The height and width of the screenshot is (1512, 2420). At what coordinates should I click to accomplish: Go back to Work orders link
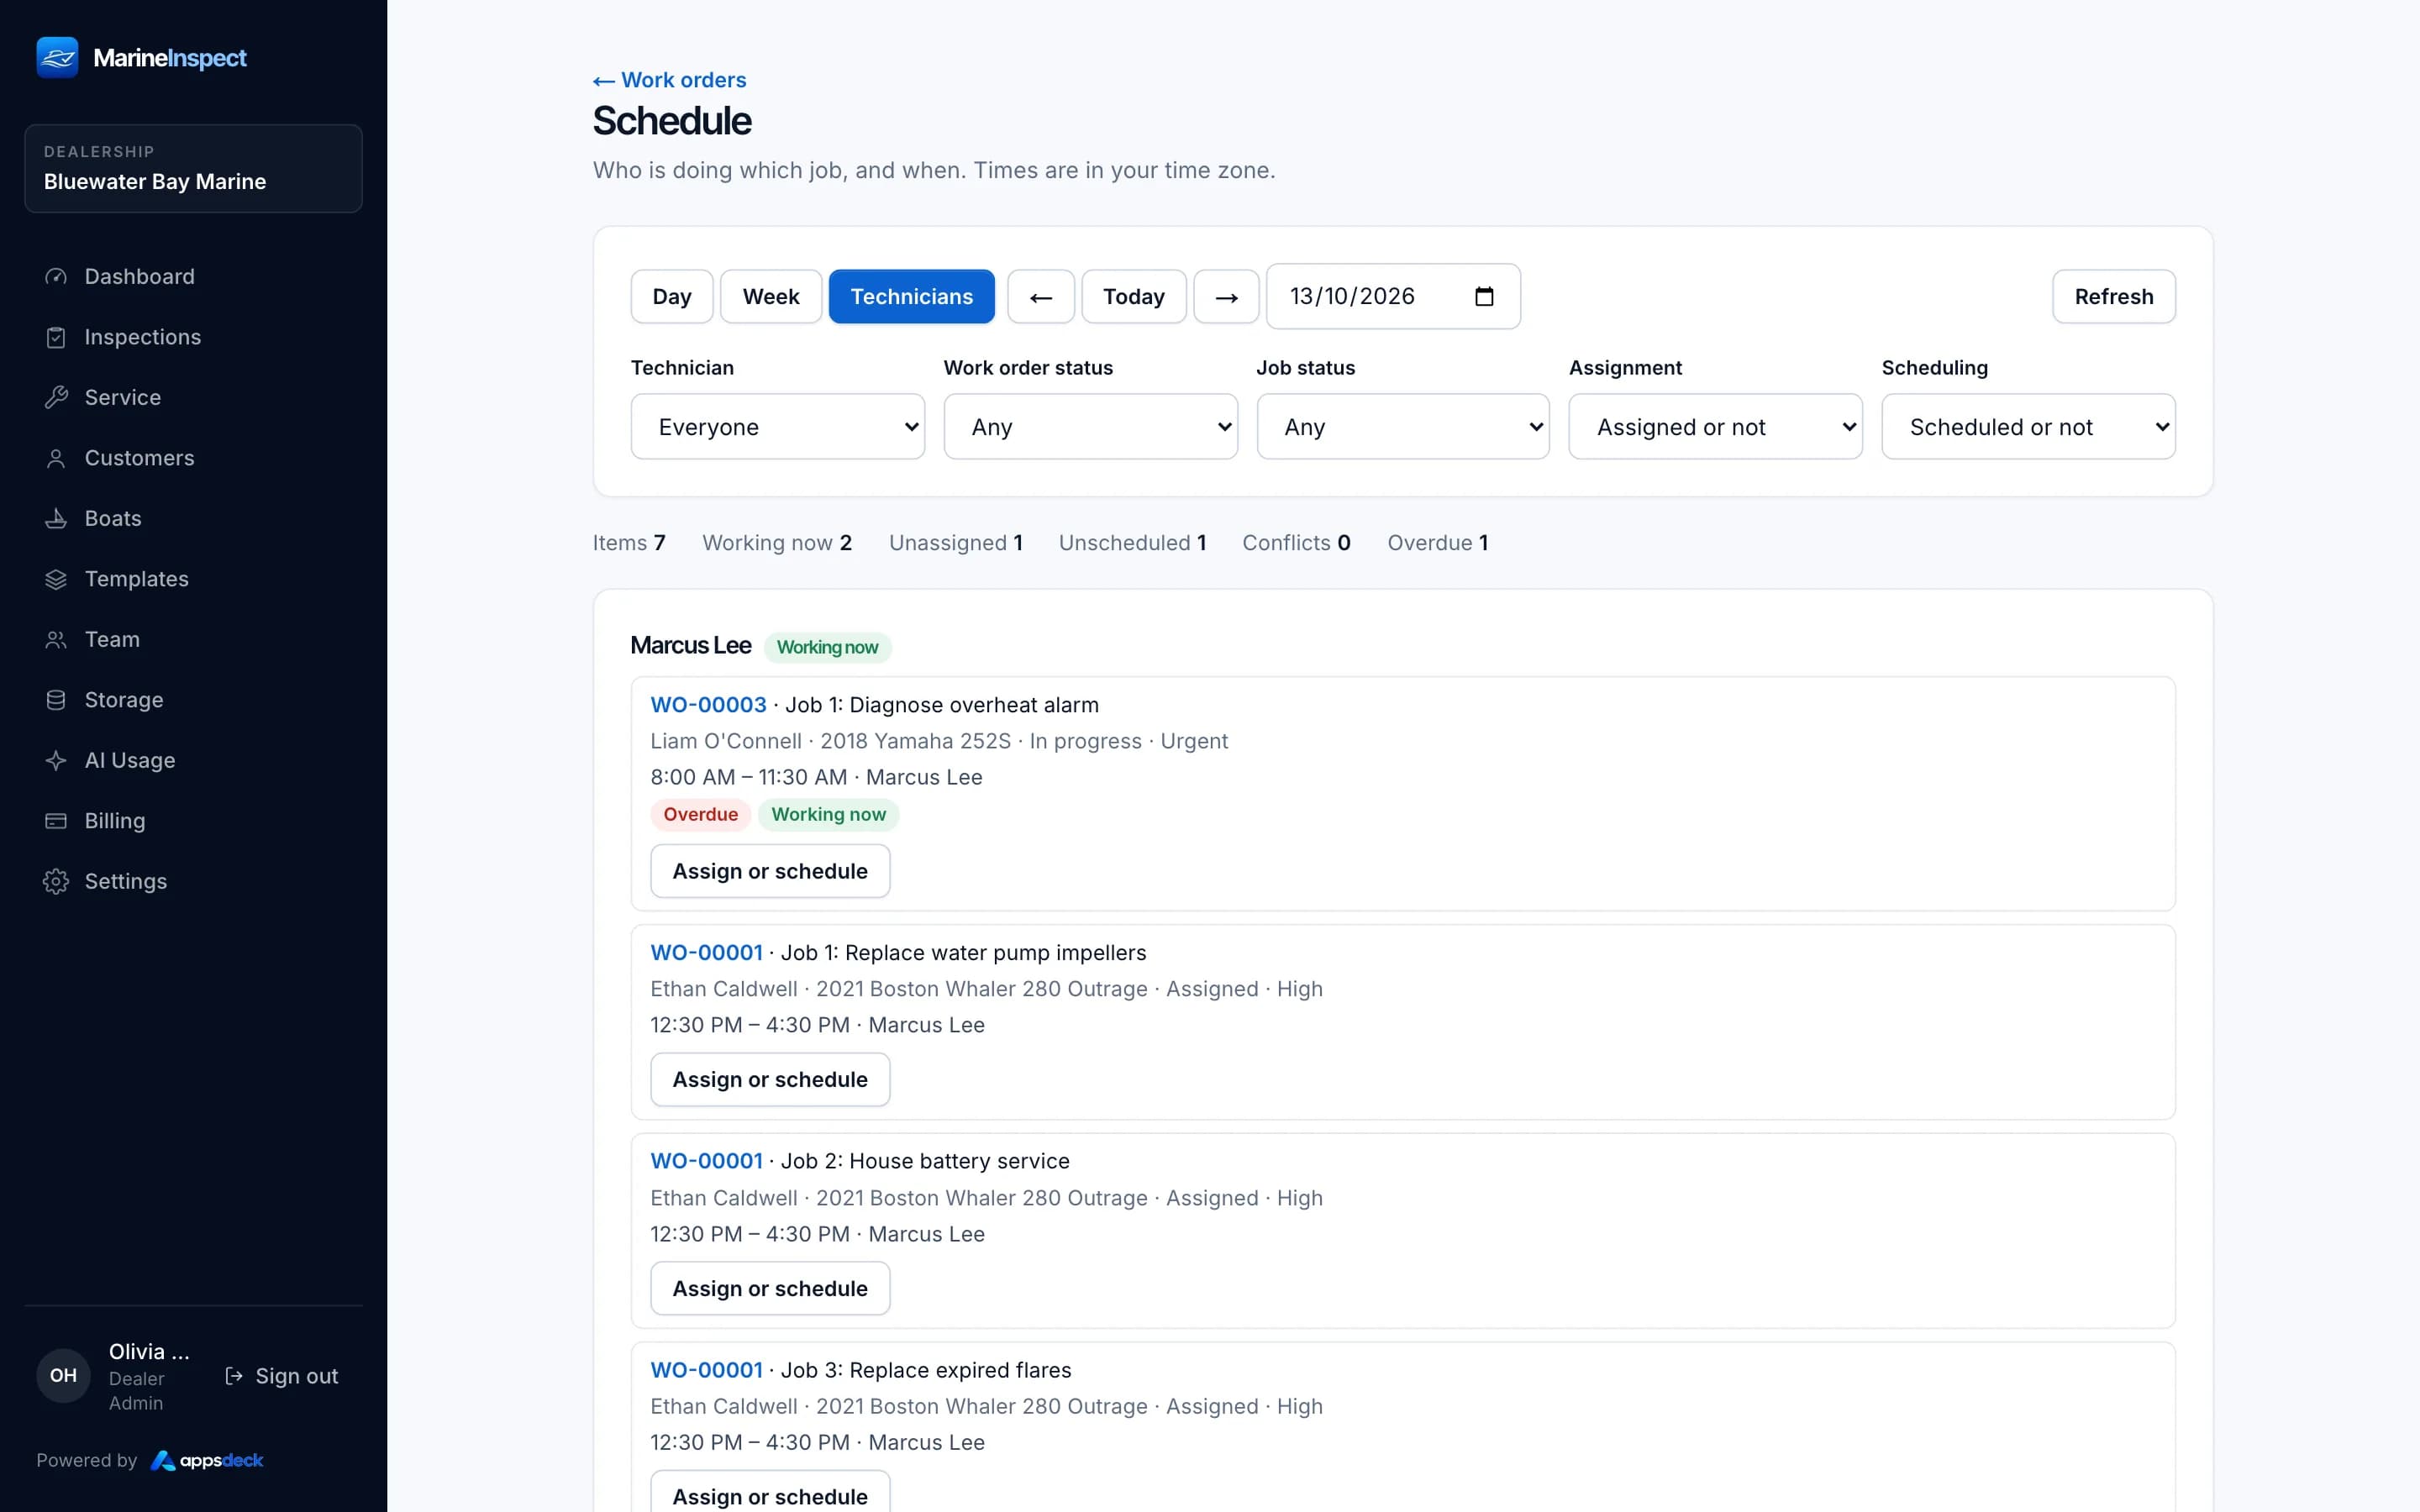pos(670,80)
